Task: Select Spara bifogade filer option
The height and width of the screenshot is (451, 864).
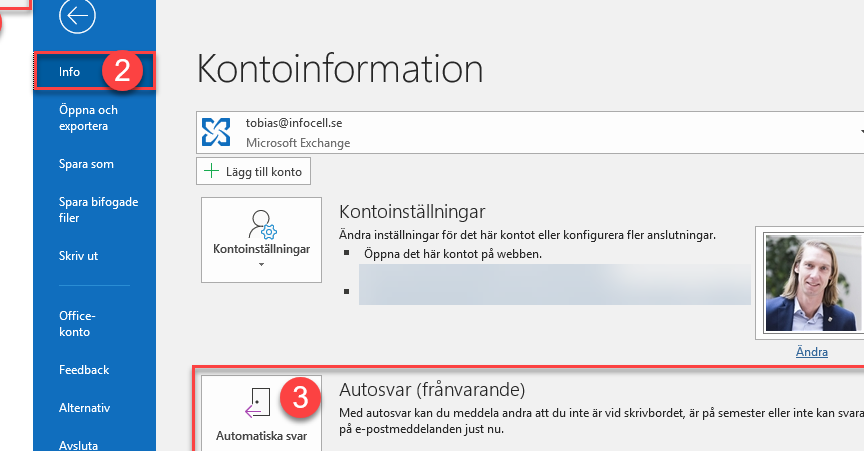Action: coord(99,210)
